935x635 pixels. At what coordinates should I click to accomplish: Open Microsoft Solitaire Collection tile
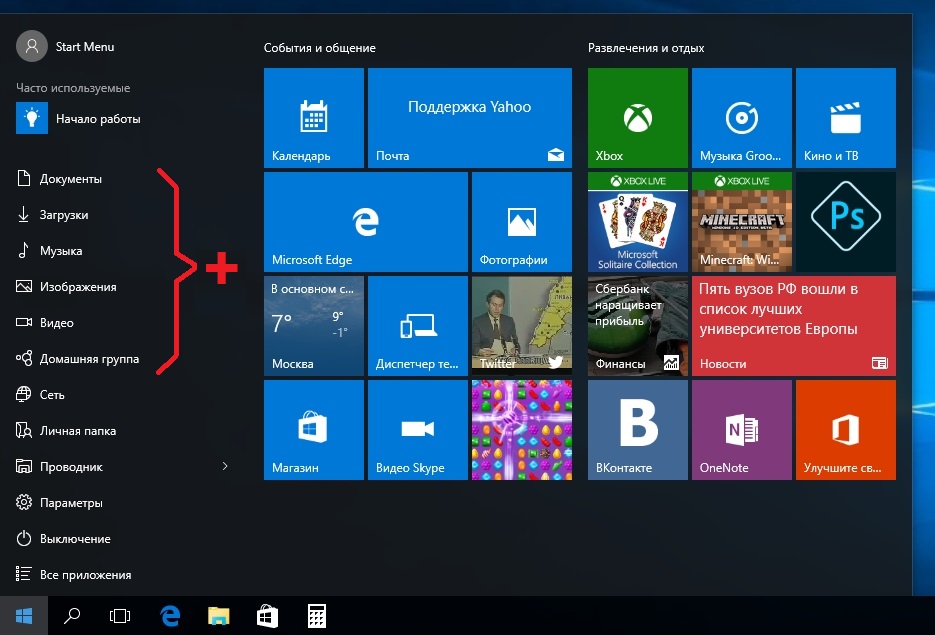pyautogui.click(x=637, y=222)
